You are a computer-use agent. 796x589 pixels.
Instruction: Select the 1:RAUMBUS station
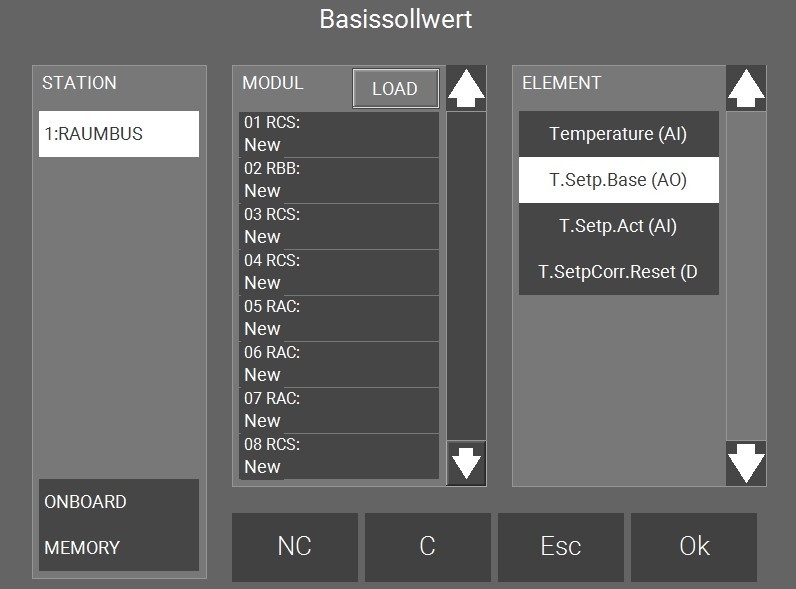point(119,134)
